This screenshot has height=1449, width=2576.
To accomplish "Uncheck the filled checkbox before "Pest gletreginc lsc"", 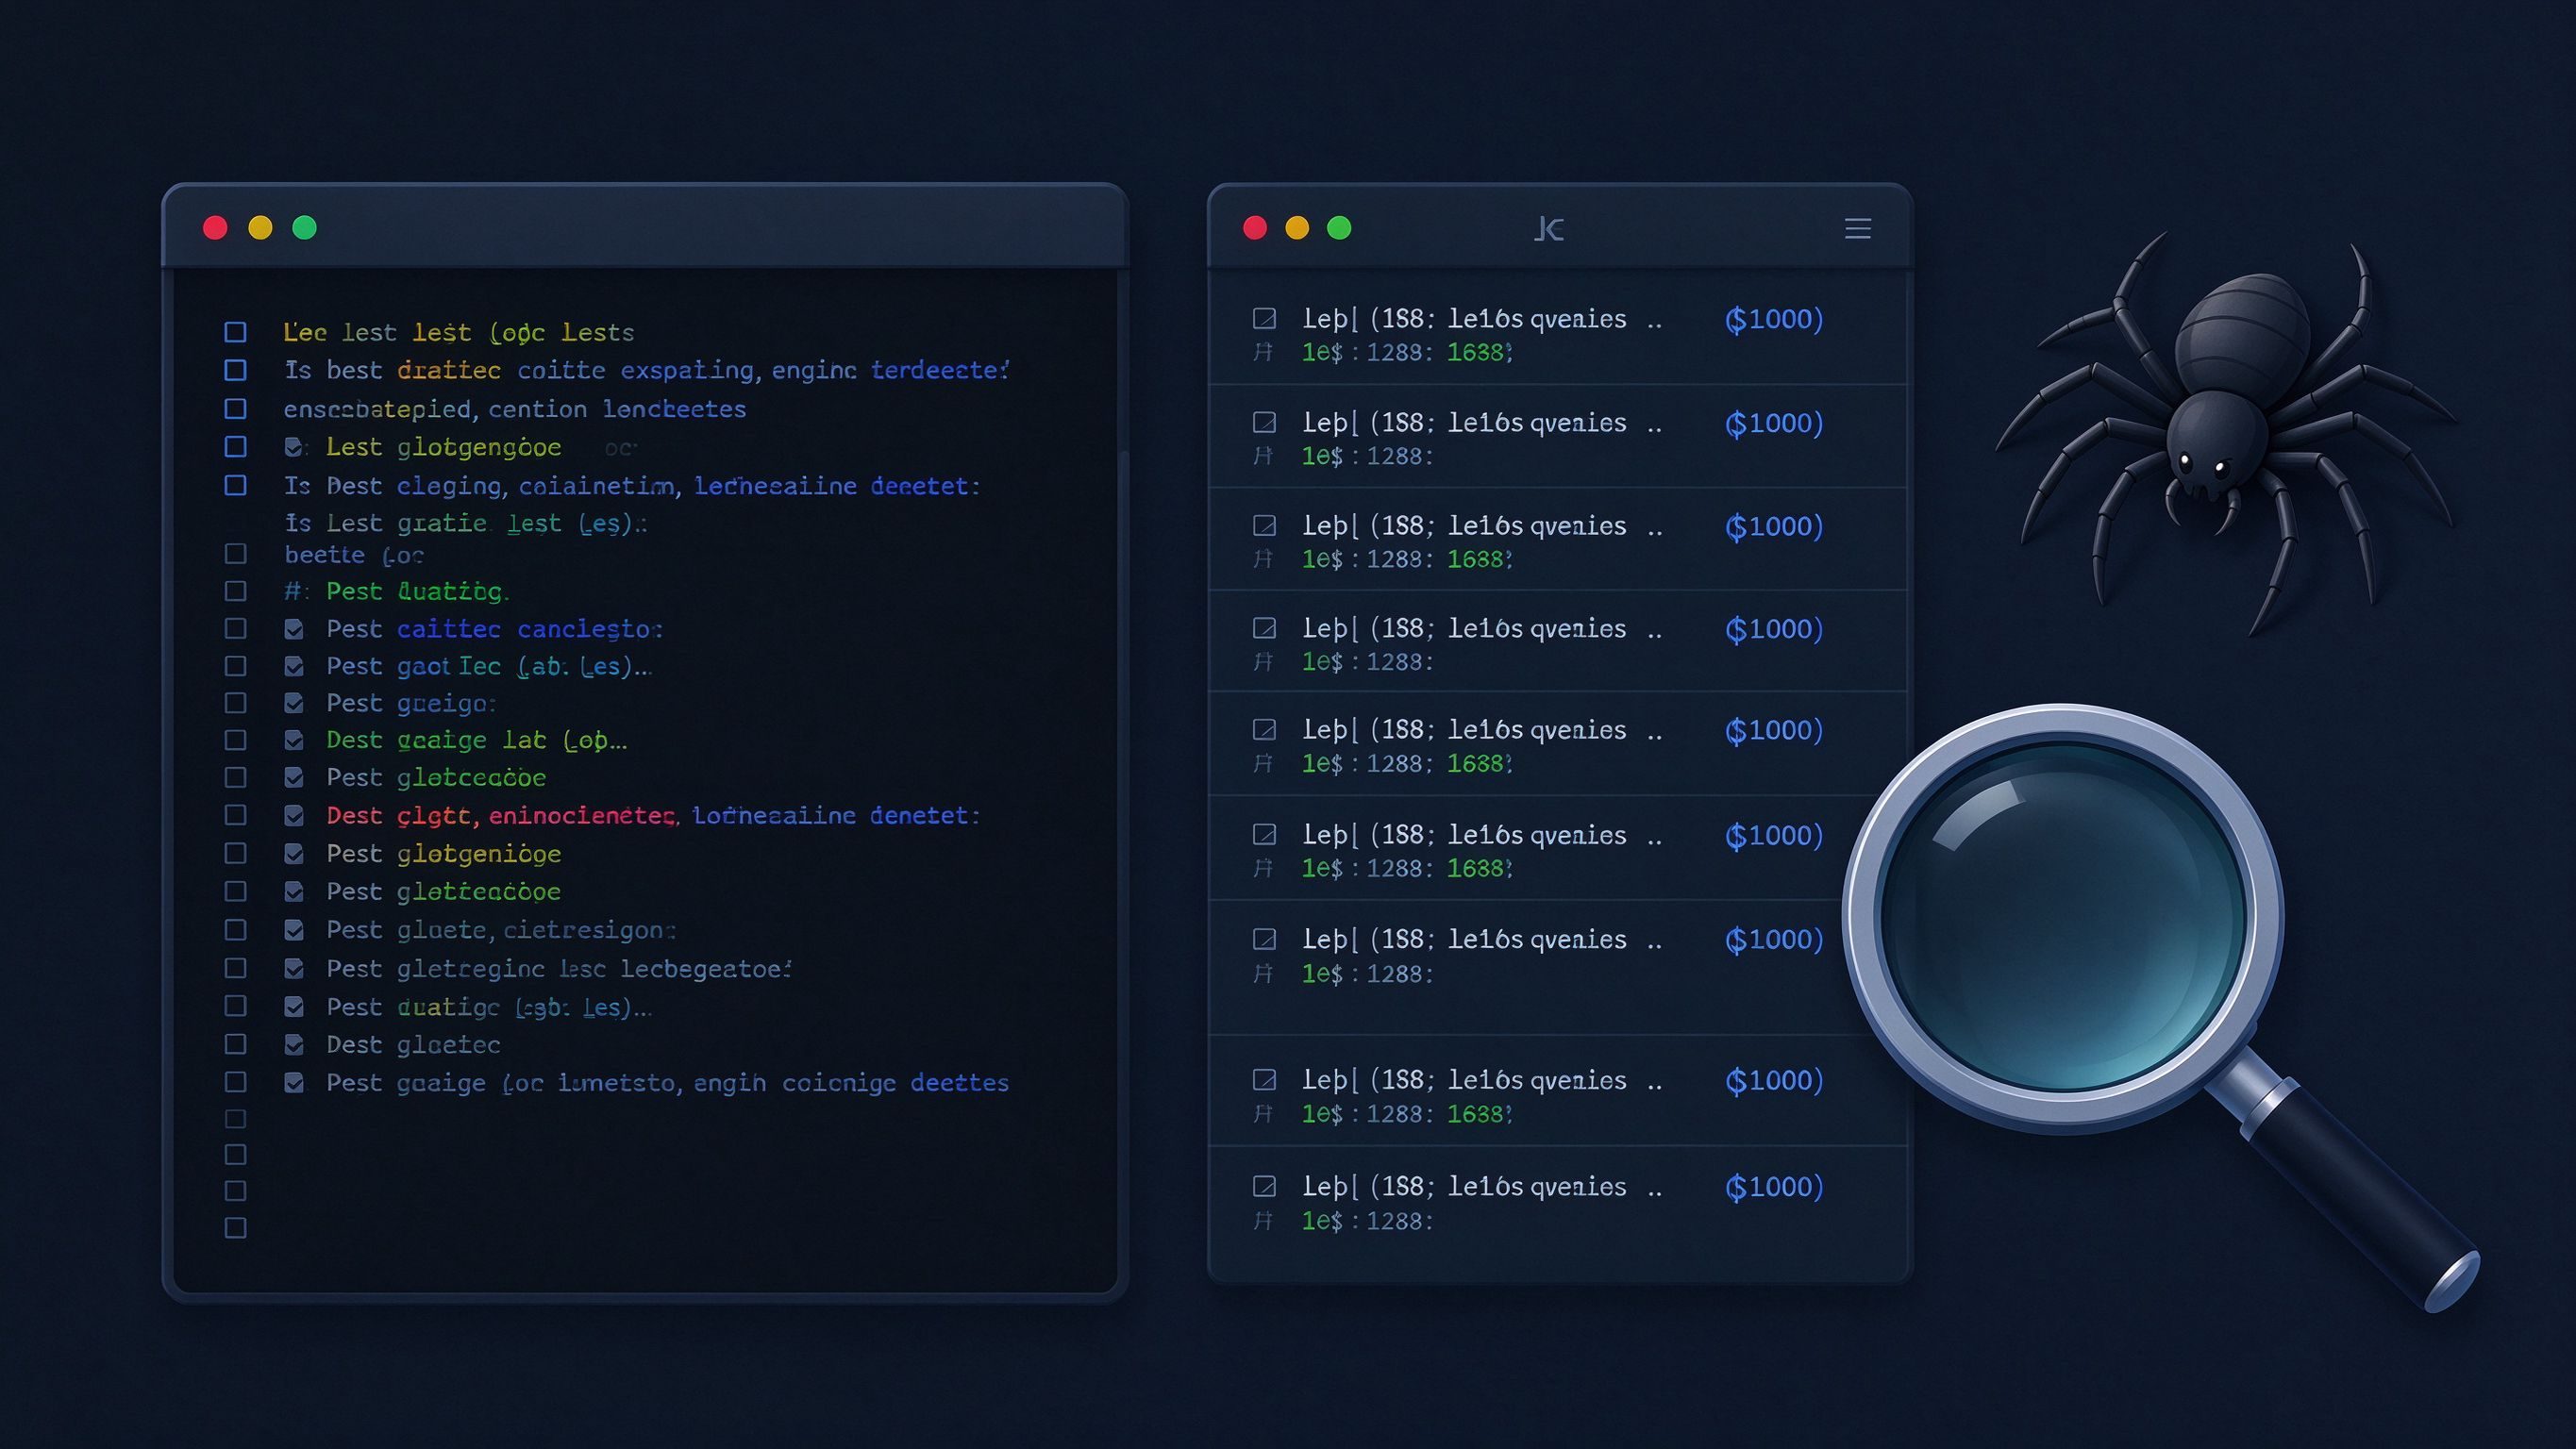I will coord(294,968).
